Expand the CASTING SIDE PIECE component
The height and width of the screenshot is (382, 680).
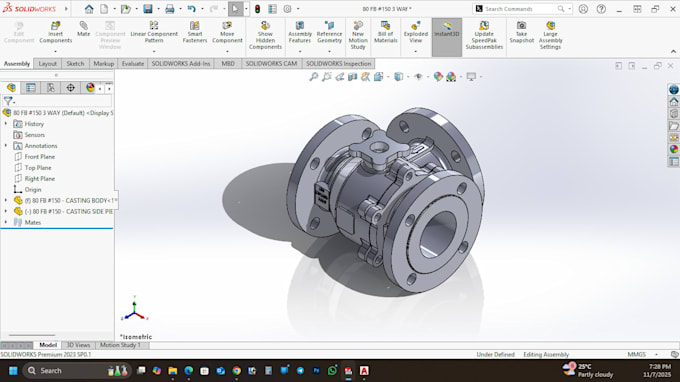[6, 211]
